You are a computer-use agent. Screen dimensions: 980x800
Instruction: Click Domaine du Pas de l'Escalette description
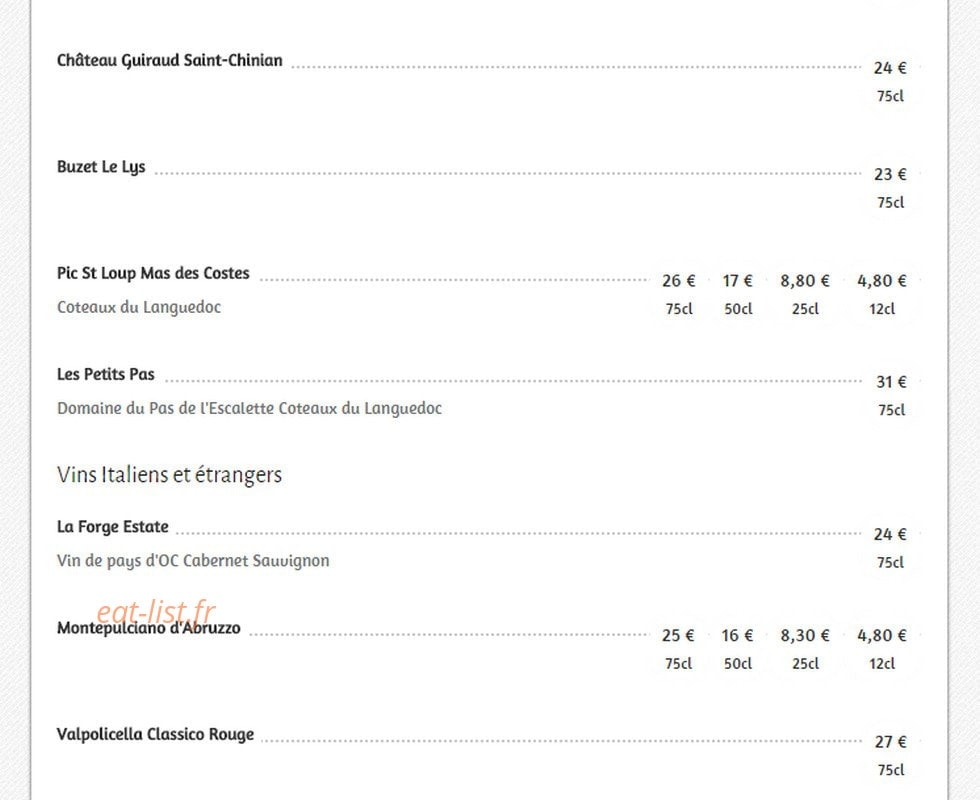(x=249, y=409)
